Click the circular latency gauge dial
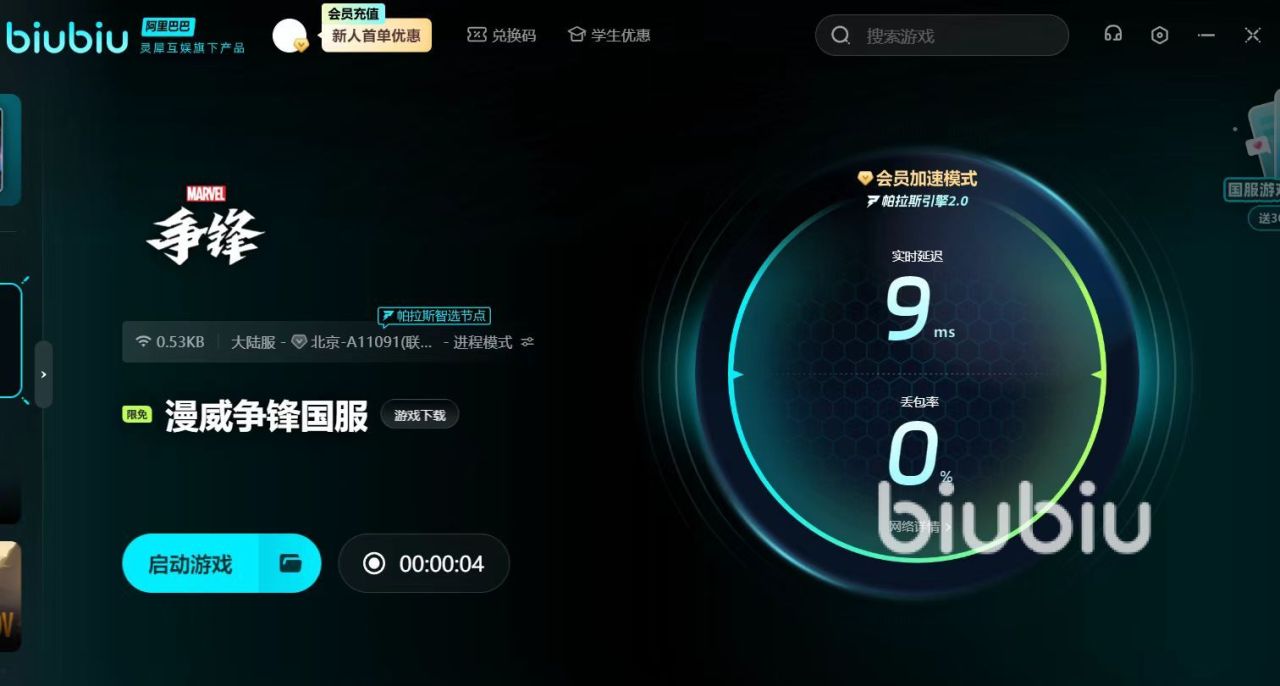Viewport: 1280px width, 686px height. click(x=917, y=374)
